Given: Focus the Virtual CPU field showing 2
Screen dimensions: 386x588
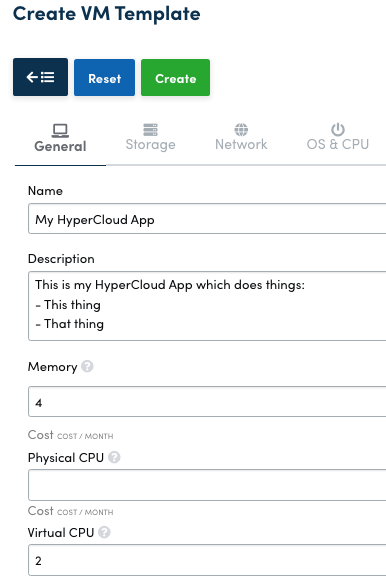Looking at the screenshot, I should pyautogui.click(x=207, y=560).
